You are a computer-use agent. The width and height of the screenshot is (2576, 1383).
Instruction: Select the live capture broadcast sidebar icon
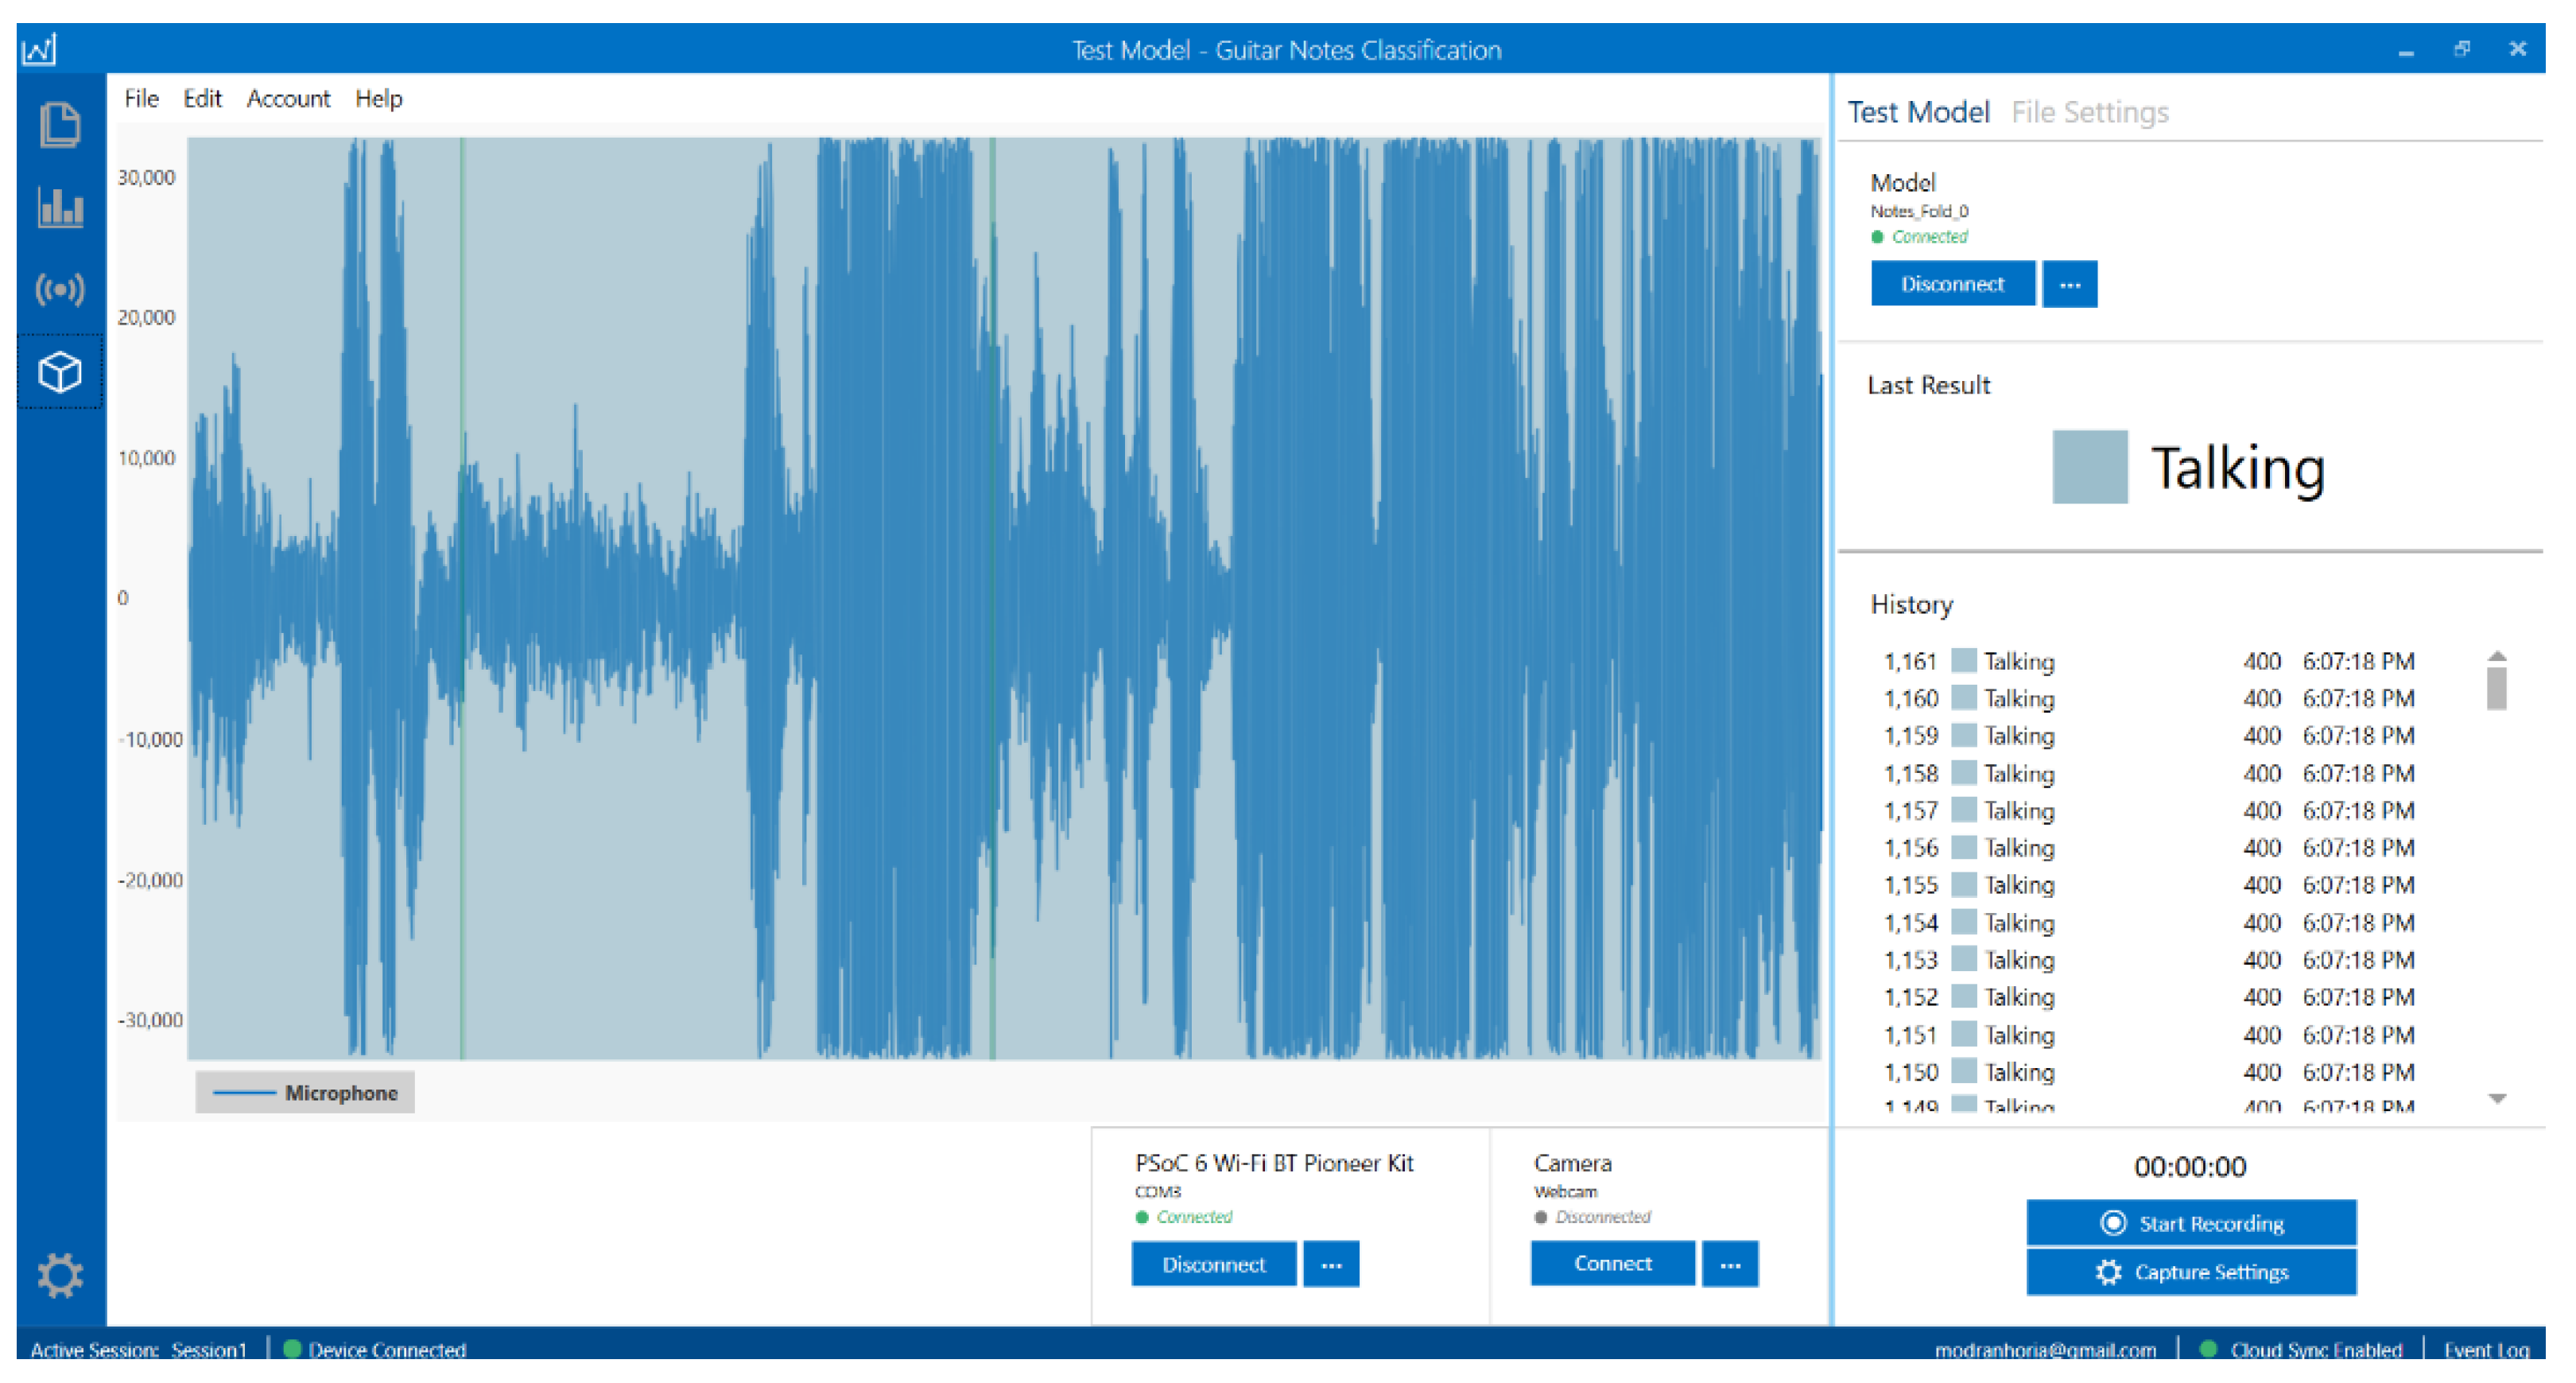pyautogui.click(x=59, y=290)
